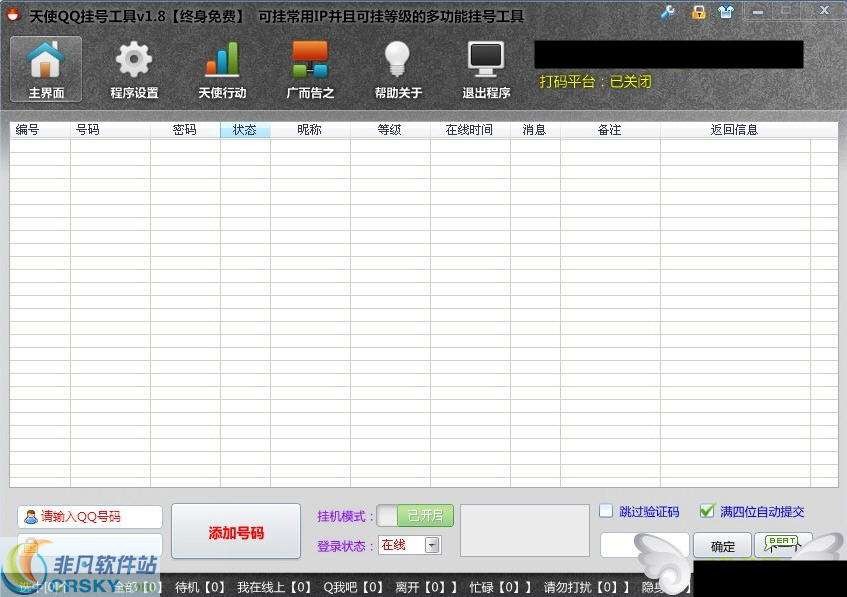Click the 消息 column header
This screenshot has height=597, width=847.
click(x=535, y=130)
